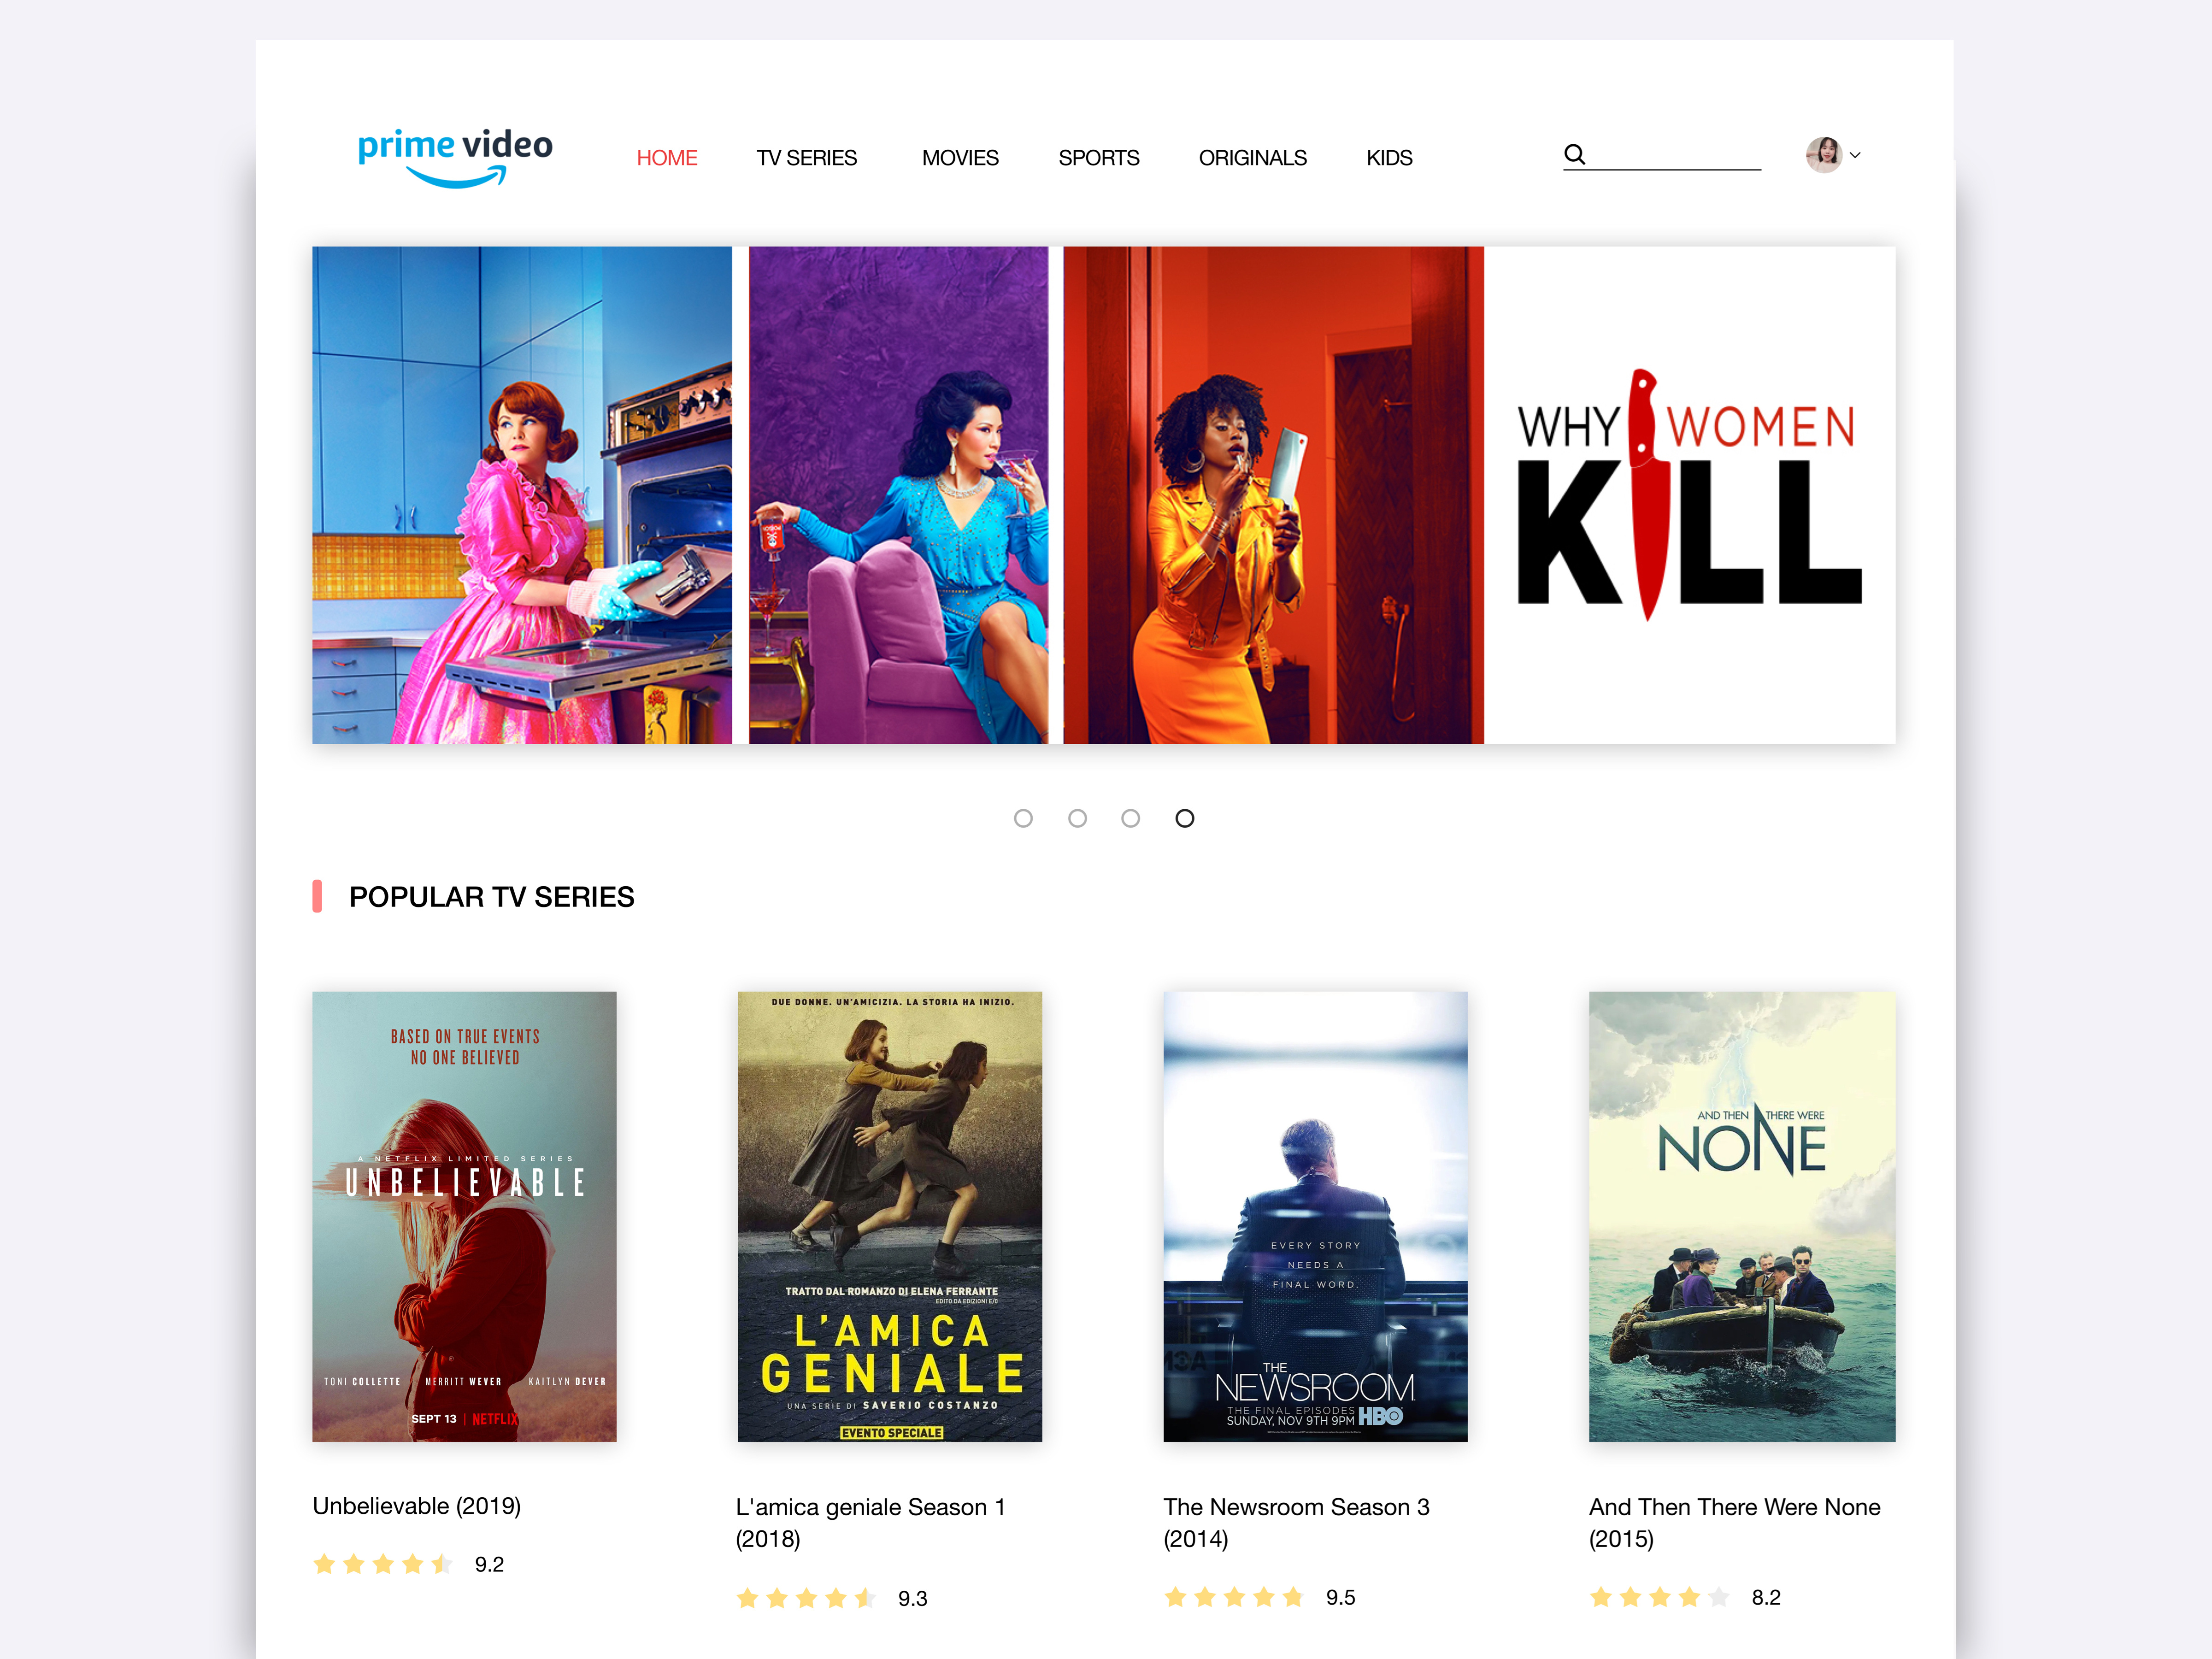
Task: Open the user profile avatar
Action: (x=1824, y=155)
